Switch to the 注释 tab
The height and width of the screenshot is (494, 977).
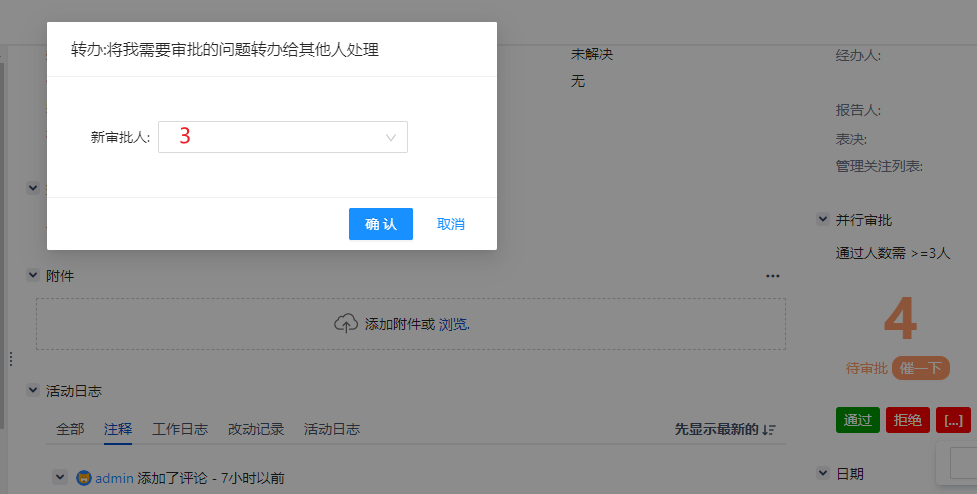[x=118, y=429]
